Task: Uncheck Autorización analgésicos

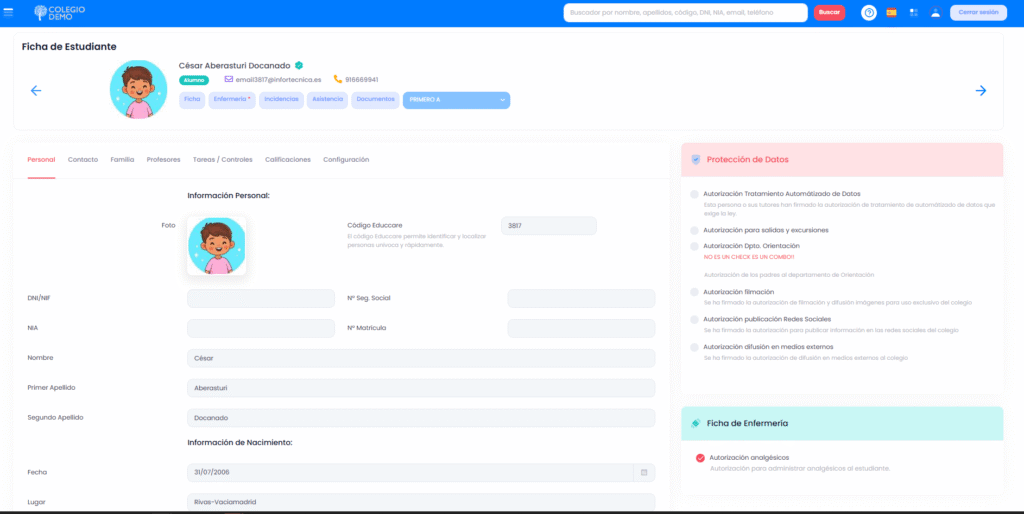Action: pos(700,458)
